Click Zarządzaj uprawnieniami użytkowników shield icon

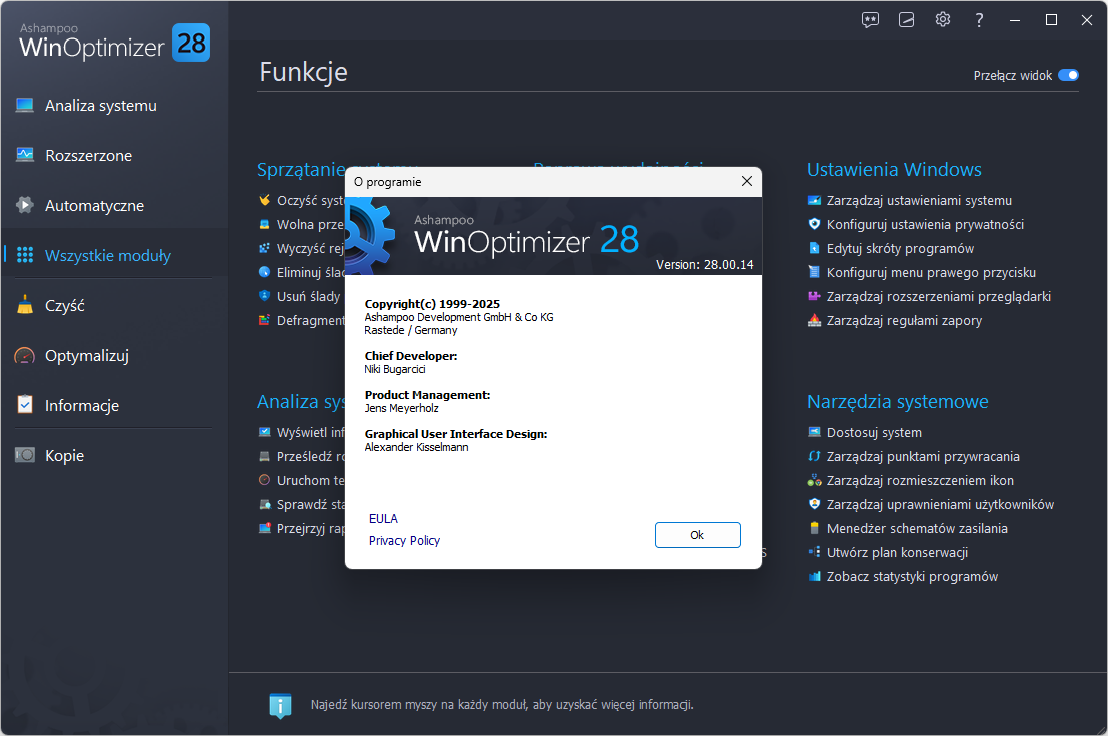[814, 504]
